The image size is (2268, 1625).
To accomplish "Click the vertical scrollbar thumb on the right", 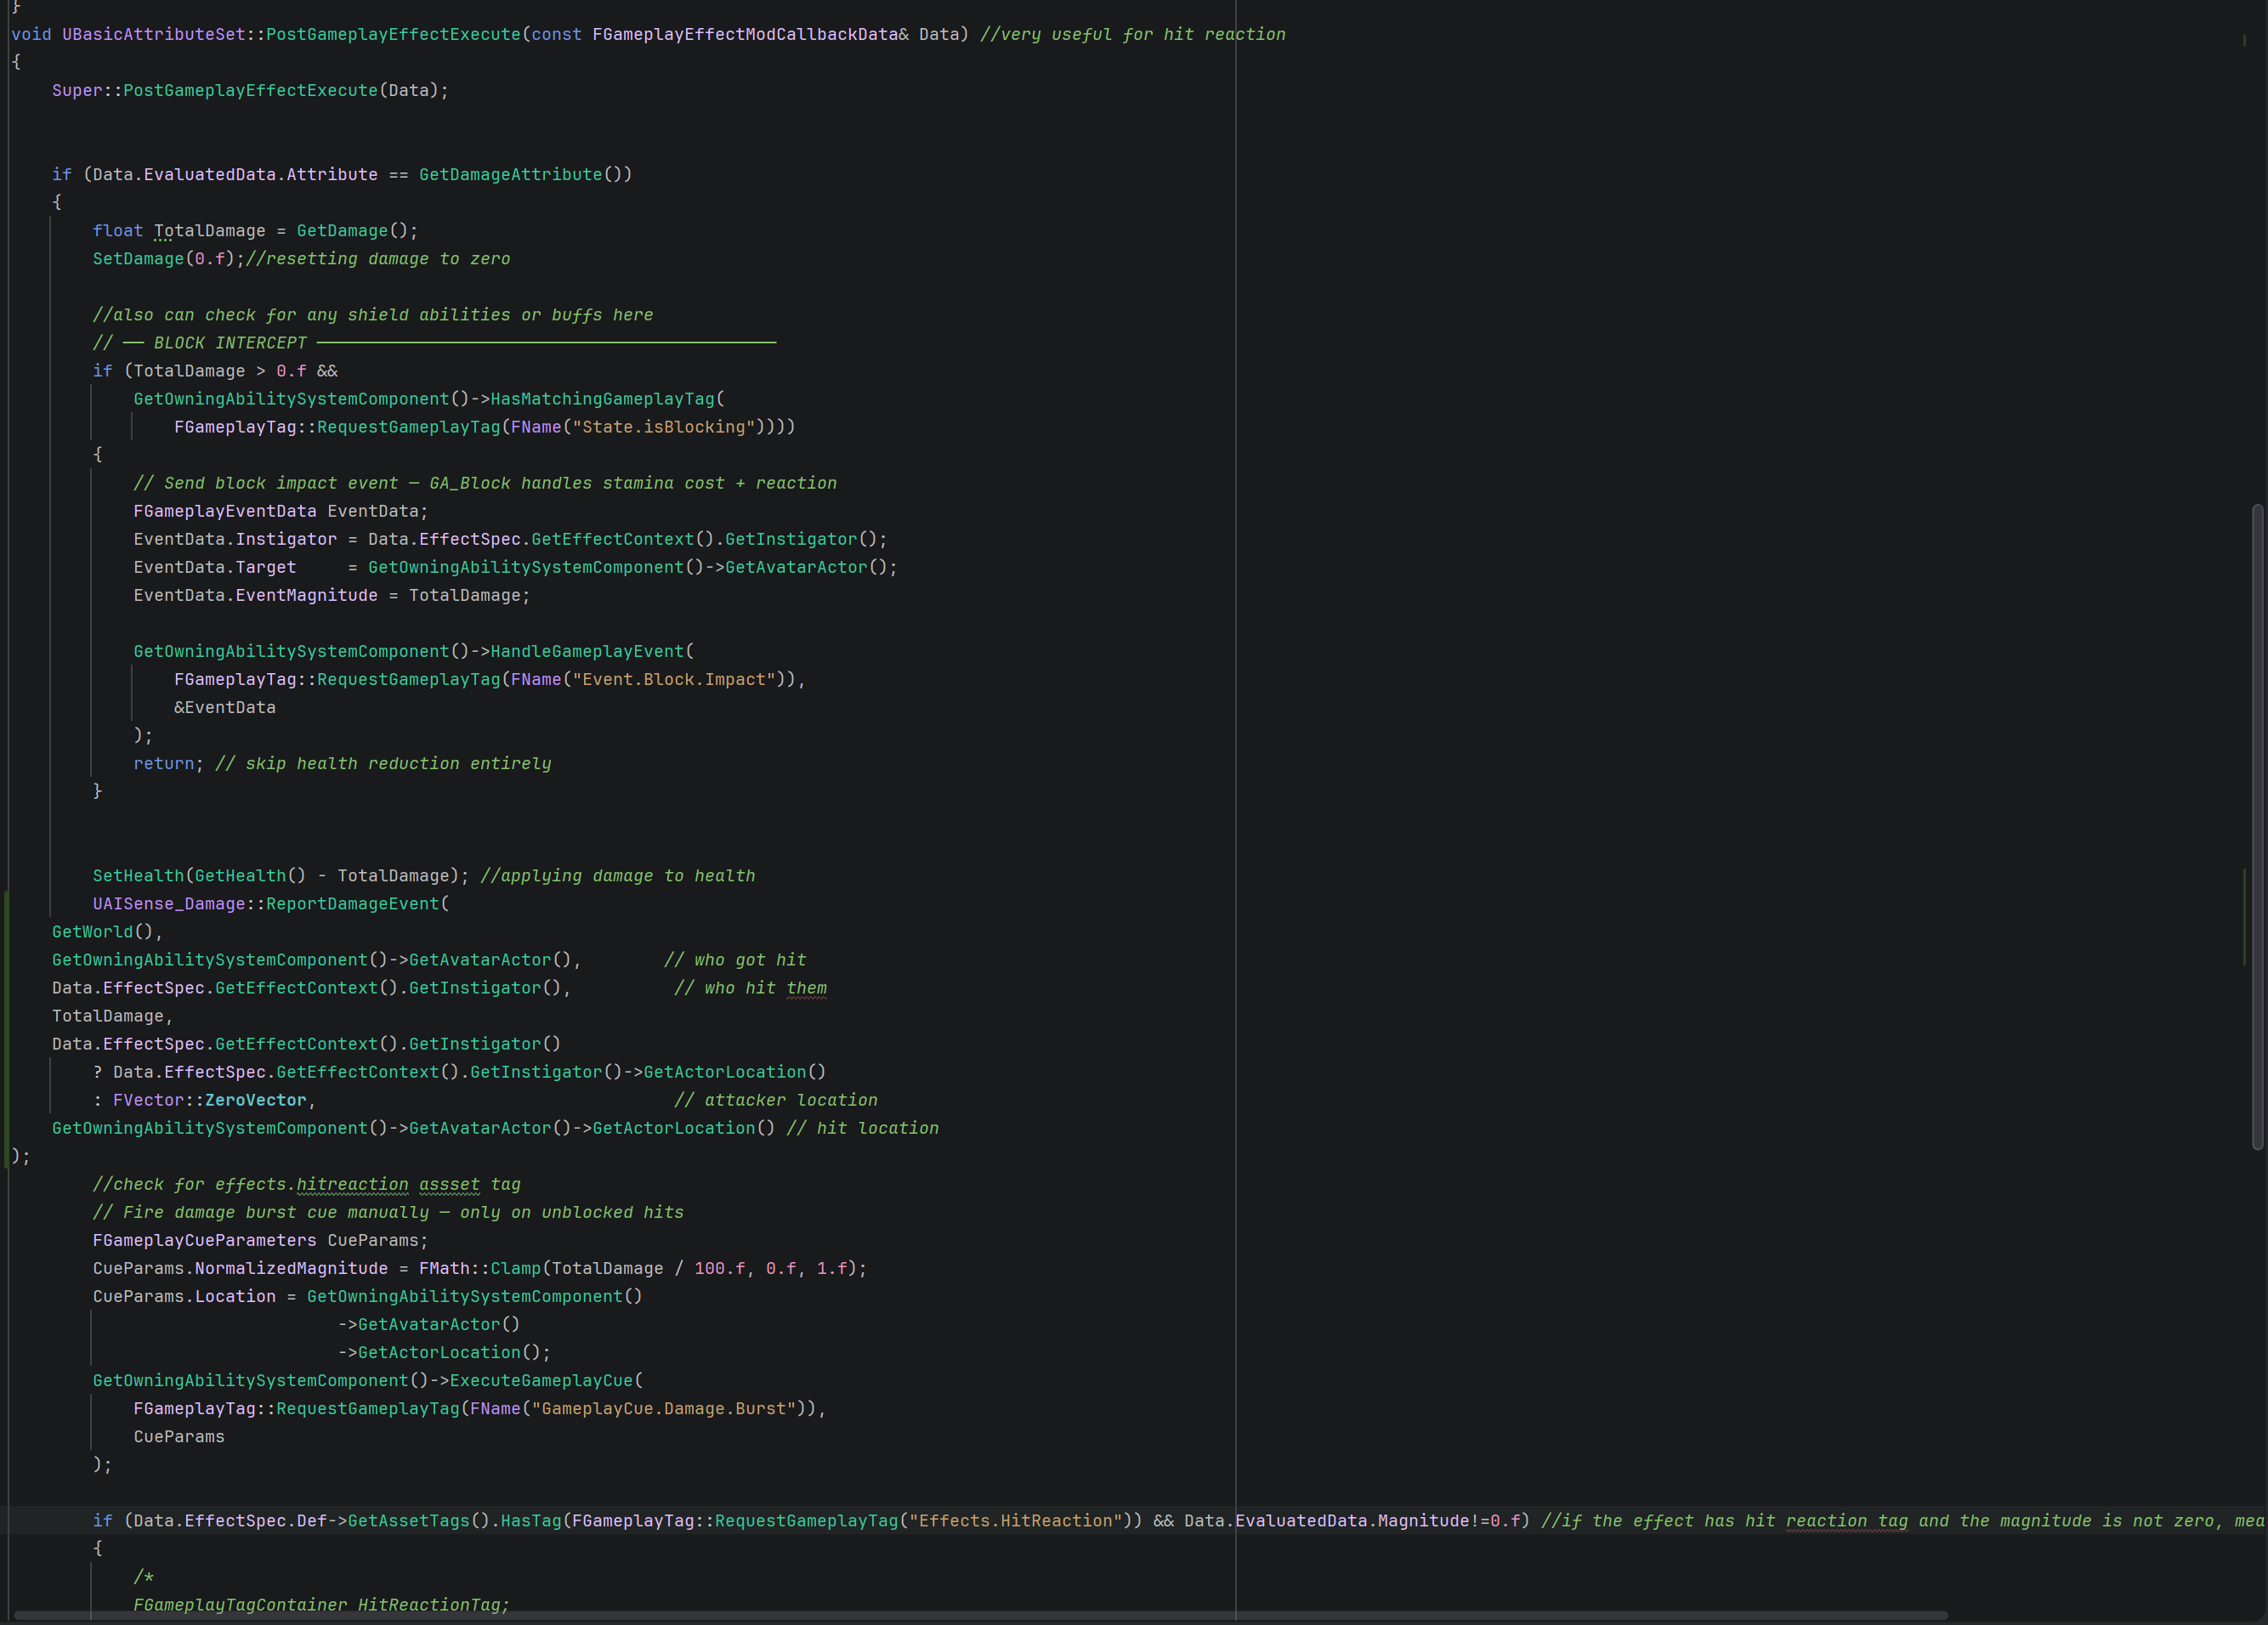I will click(x=2257, y=828).
